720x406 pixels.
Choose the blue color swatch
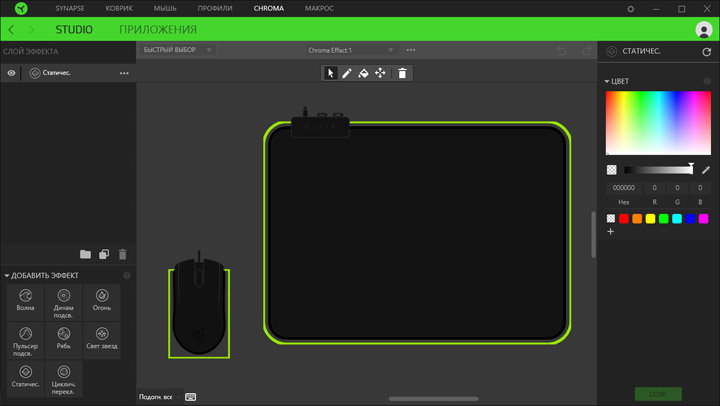point(690,219)
